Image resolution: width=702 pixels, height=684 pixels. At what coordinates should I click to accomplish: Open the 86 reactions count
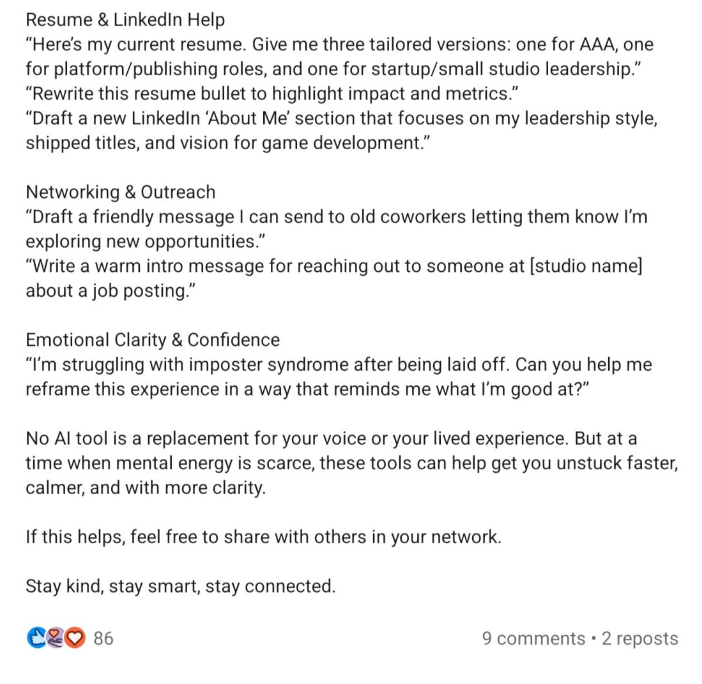tap(103, 638)
